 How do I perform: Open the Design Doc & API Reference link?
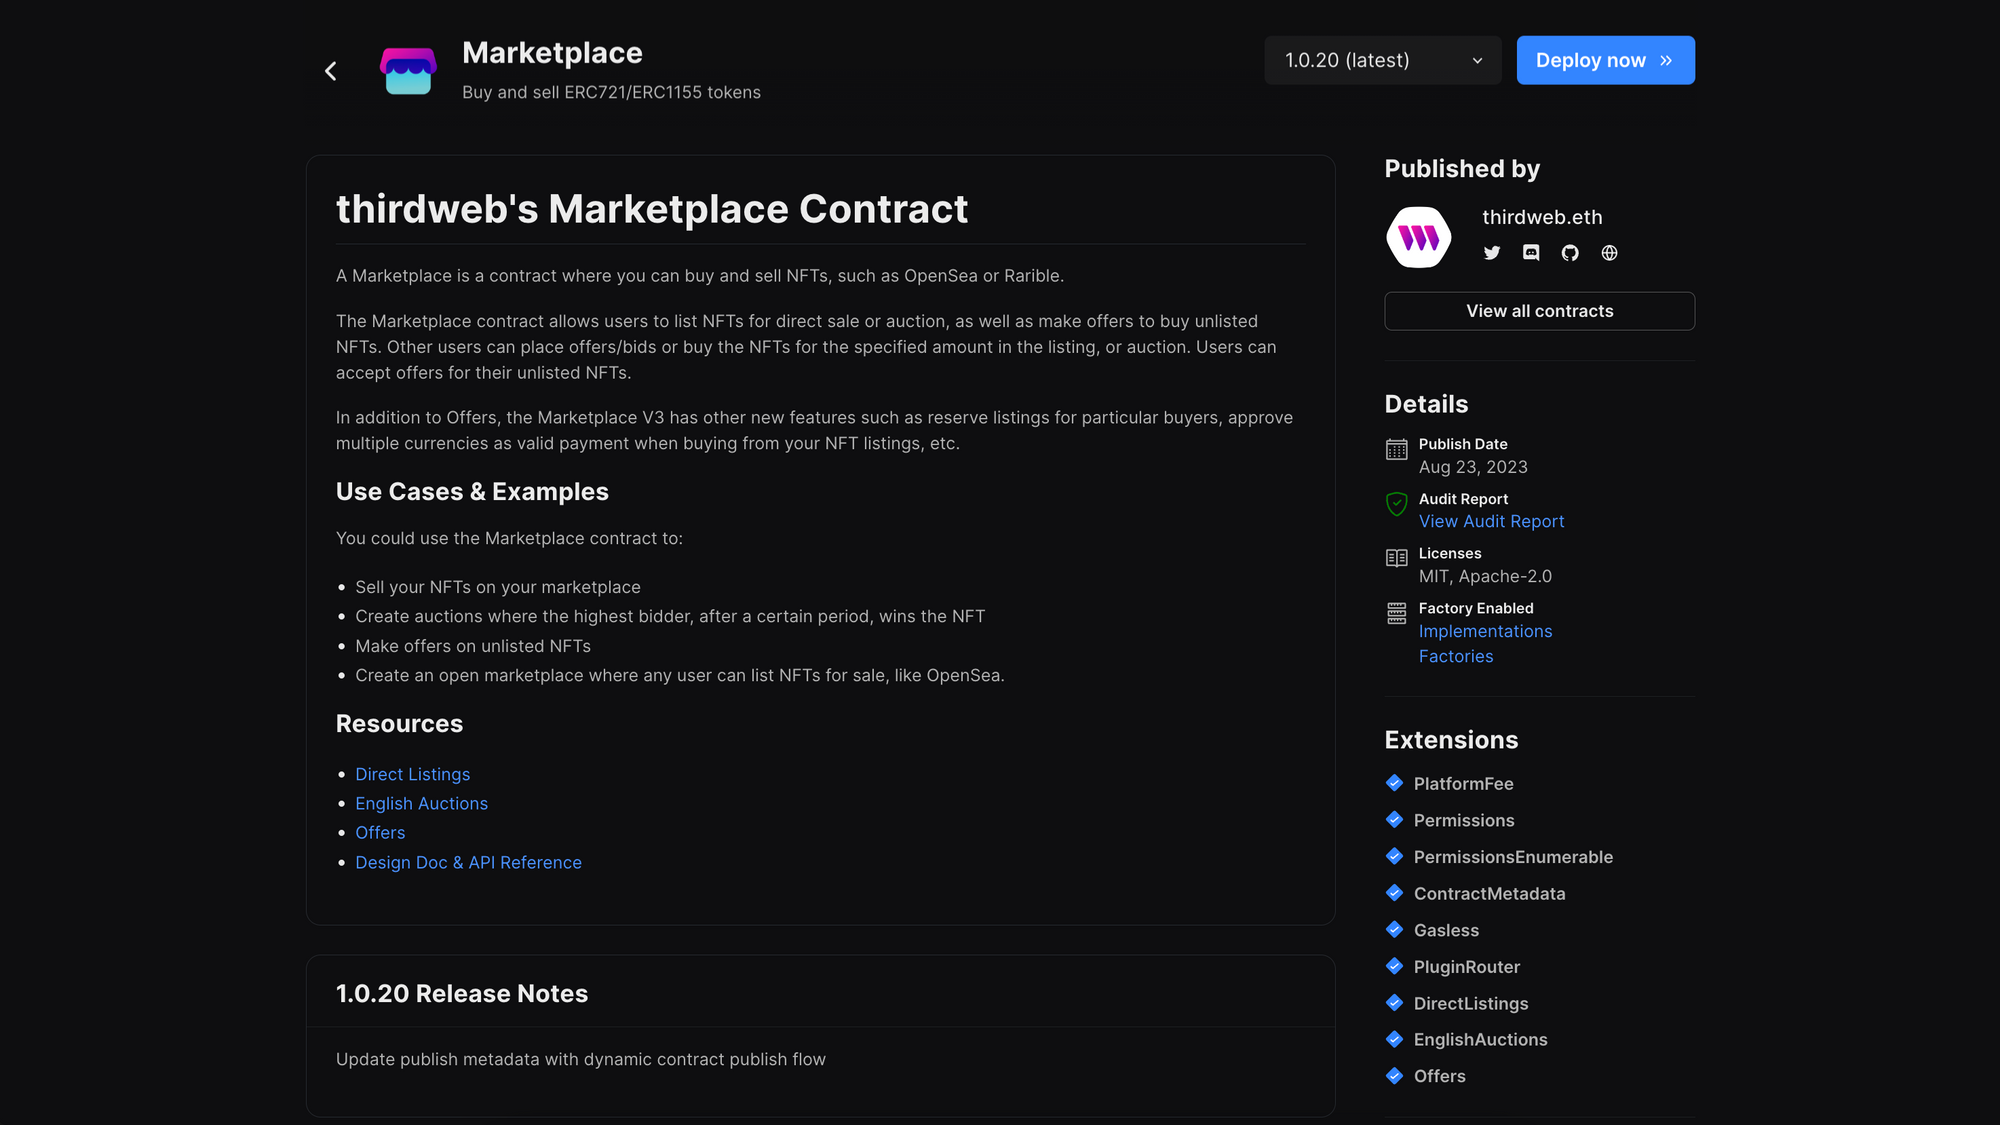(468, 862)
